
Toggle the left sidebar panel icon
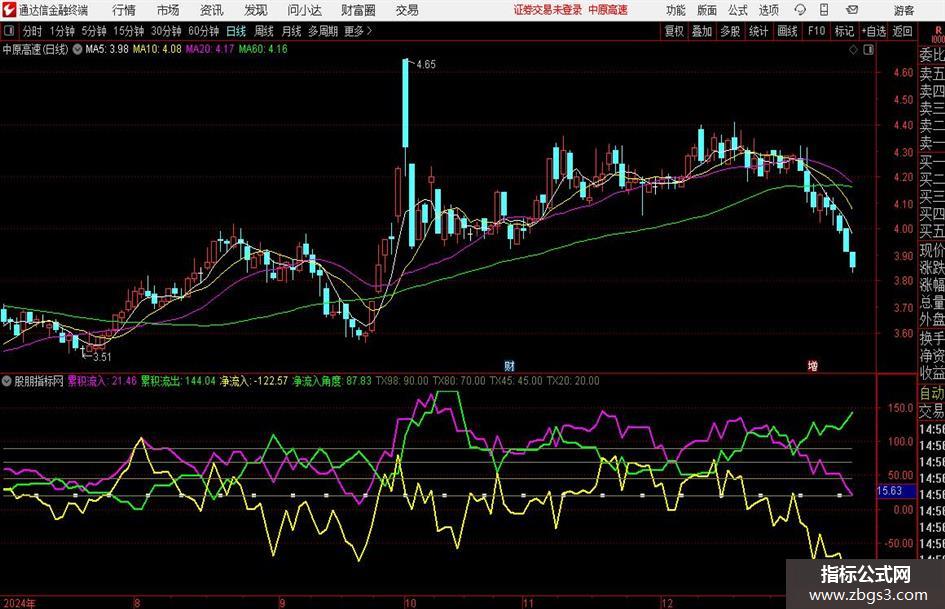[x=8, y=30]
